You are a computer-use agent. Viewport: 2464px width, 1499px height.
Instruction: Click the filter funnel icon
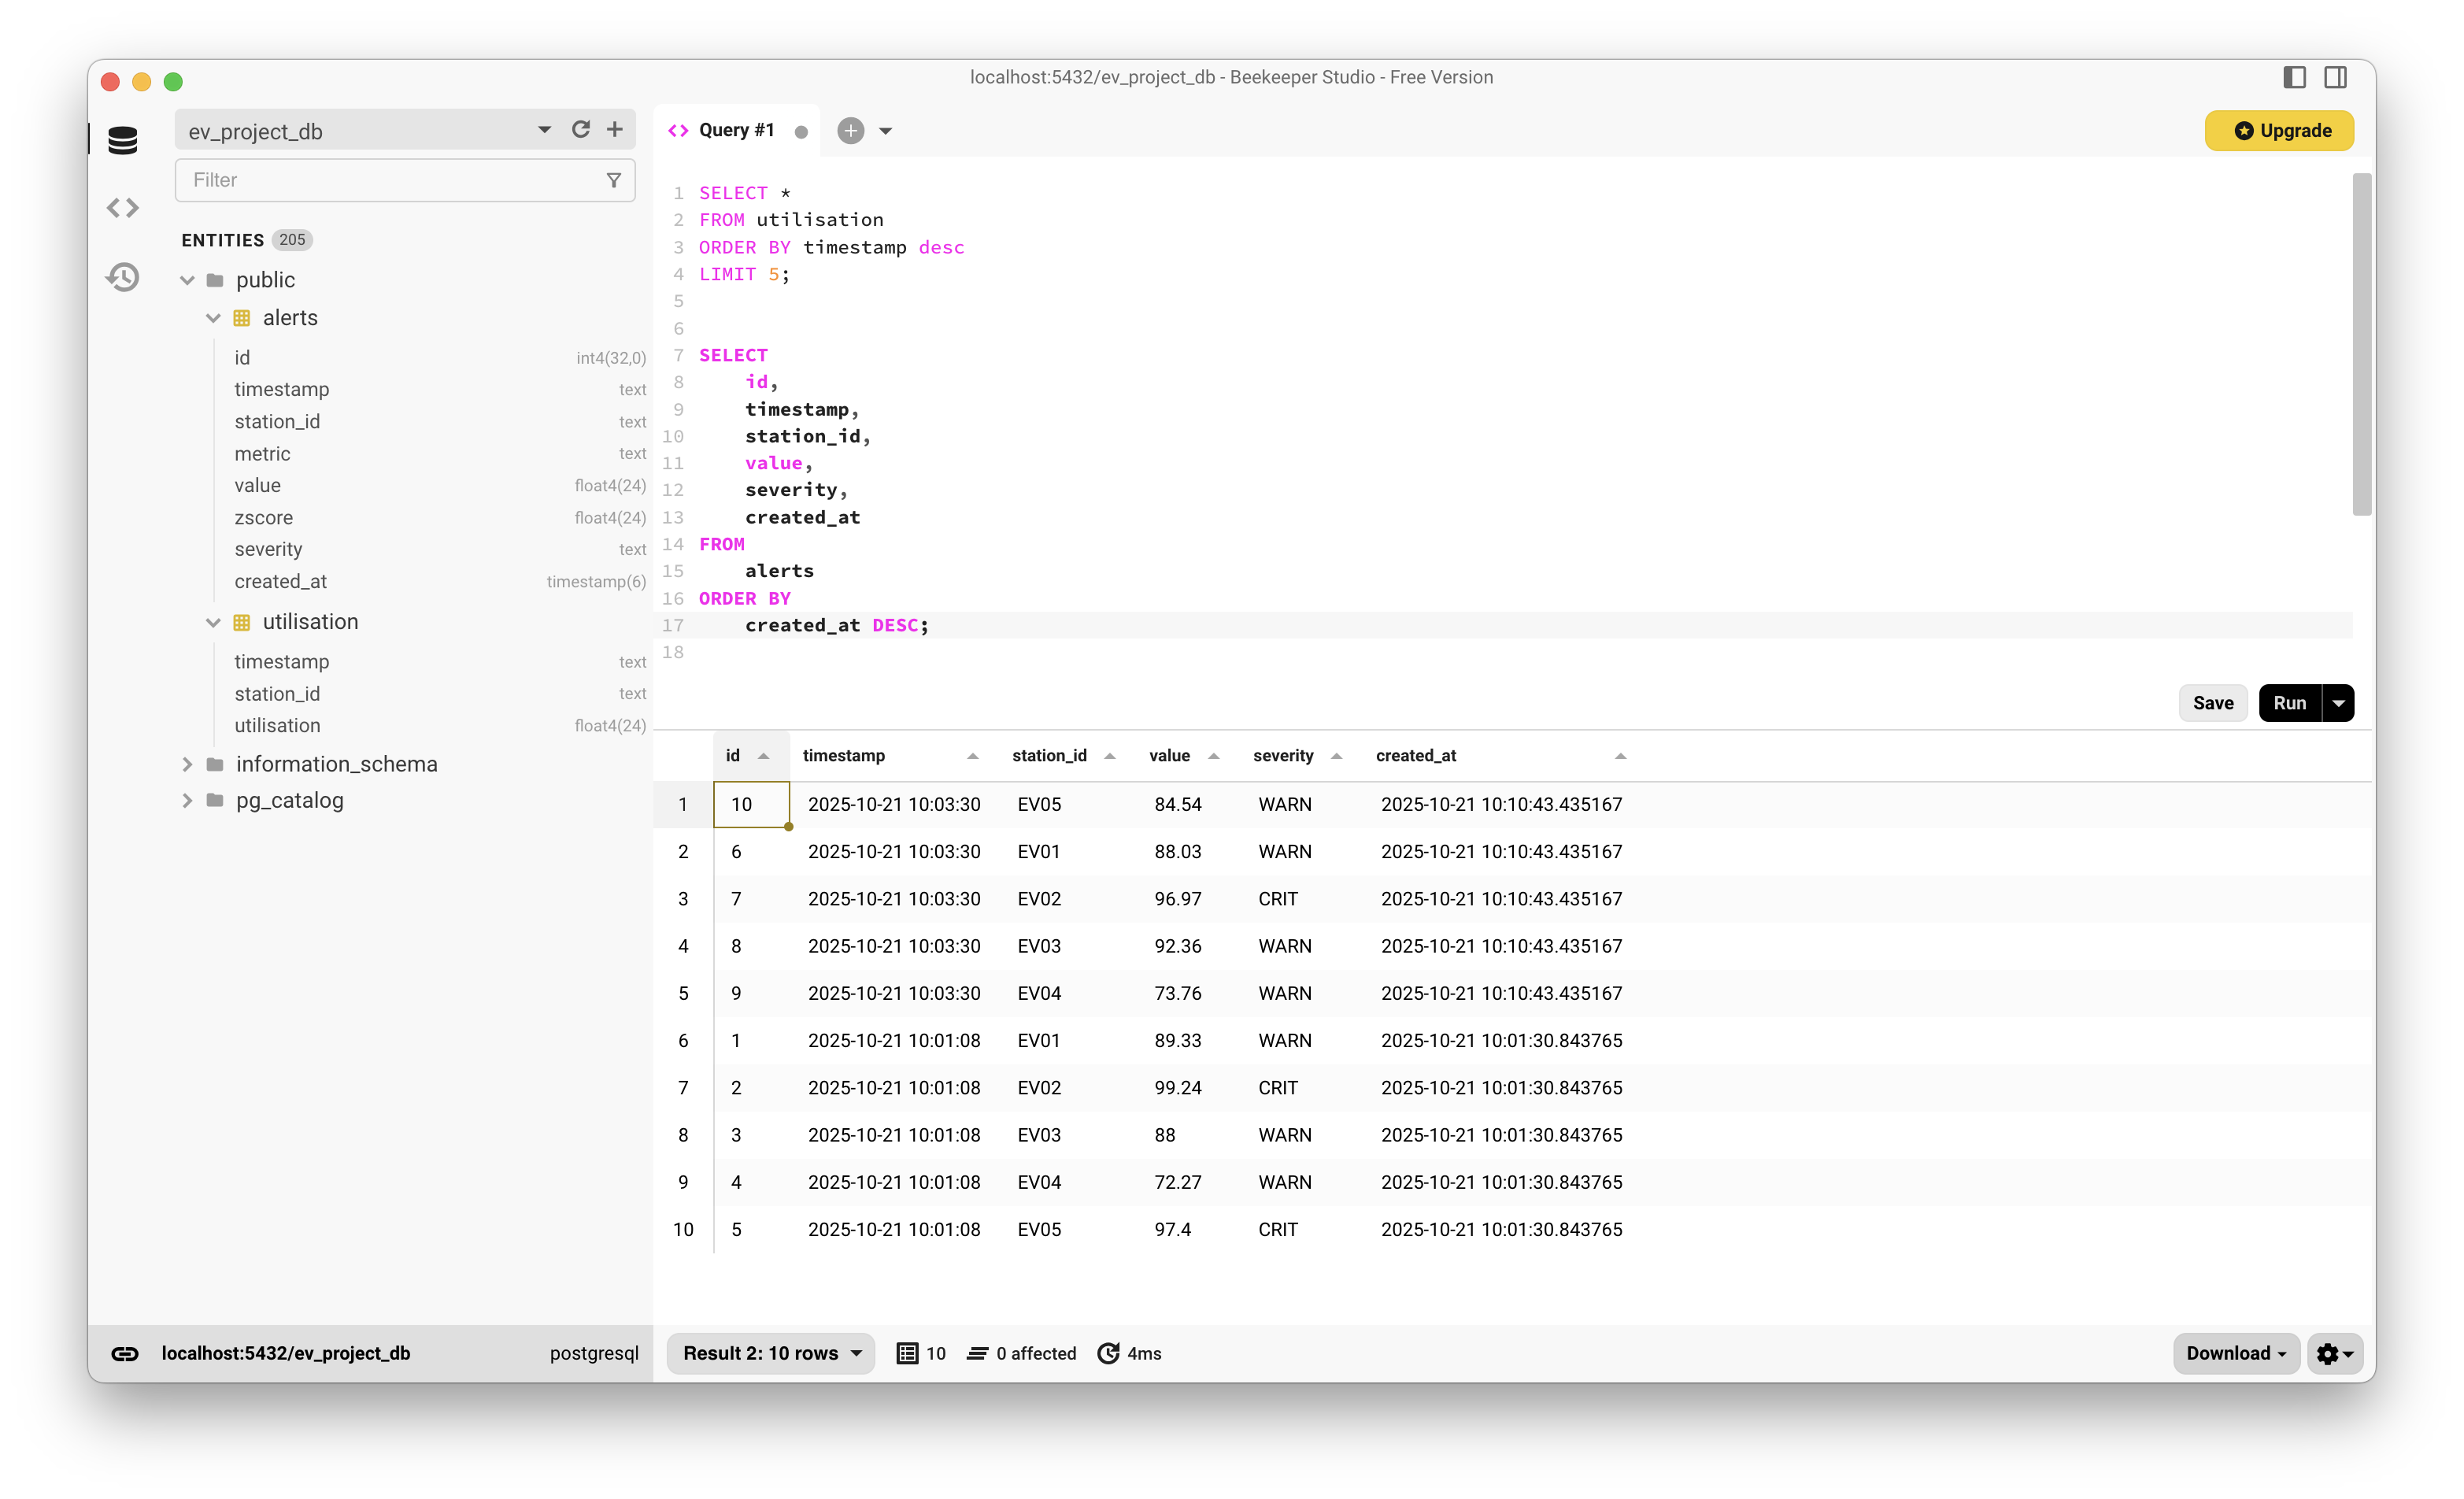tap(614, 180)
